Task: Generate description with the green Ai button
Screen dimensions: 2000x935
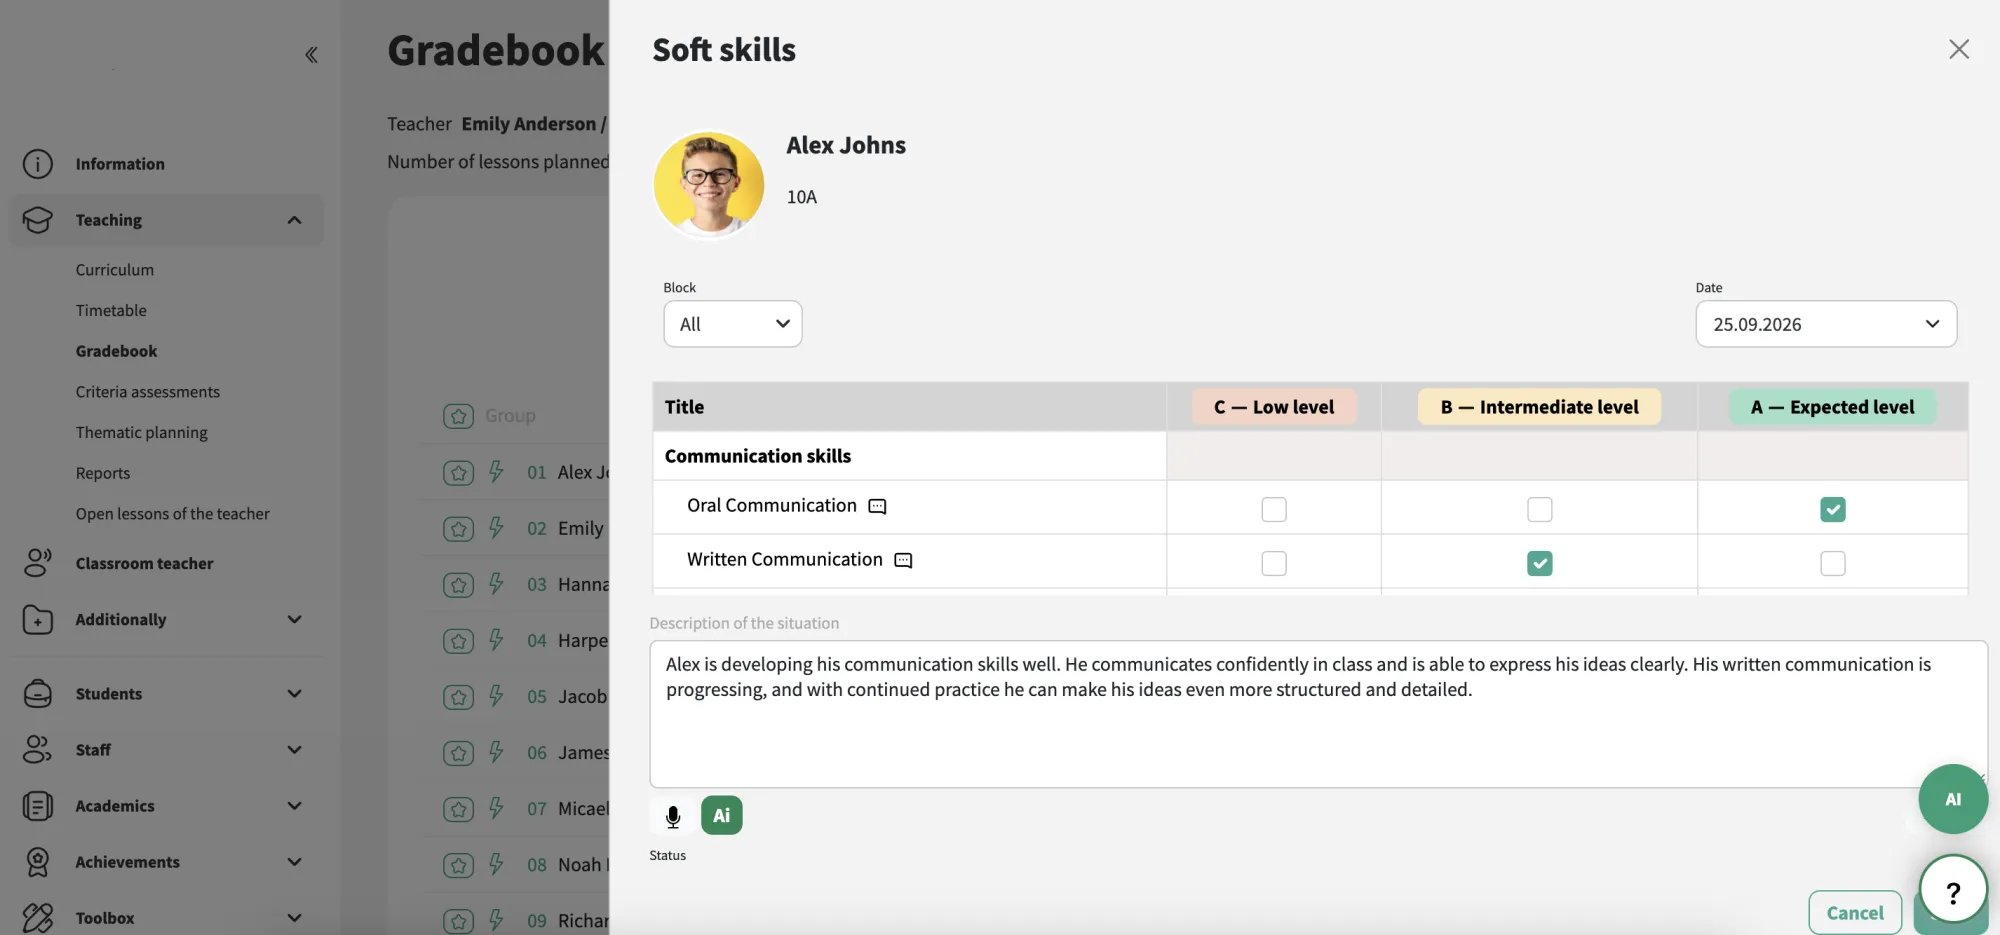Action: (722, 815)
